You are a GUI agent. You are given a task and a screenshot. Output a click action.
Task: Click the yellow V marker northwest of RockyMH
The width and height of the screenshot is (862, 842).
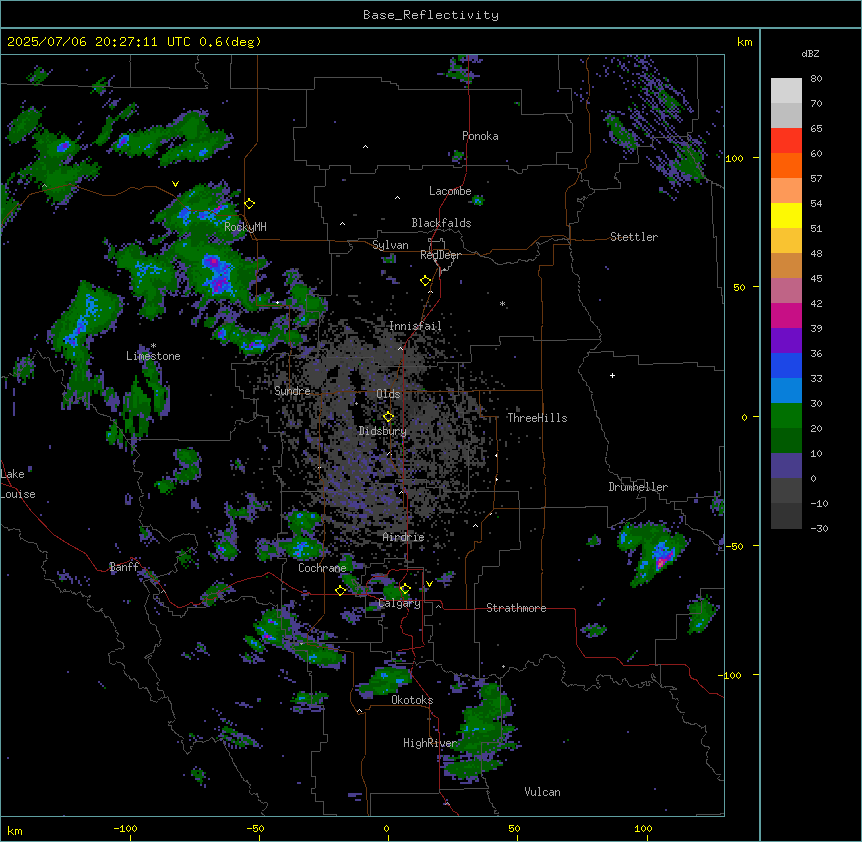(175, 184)
